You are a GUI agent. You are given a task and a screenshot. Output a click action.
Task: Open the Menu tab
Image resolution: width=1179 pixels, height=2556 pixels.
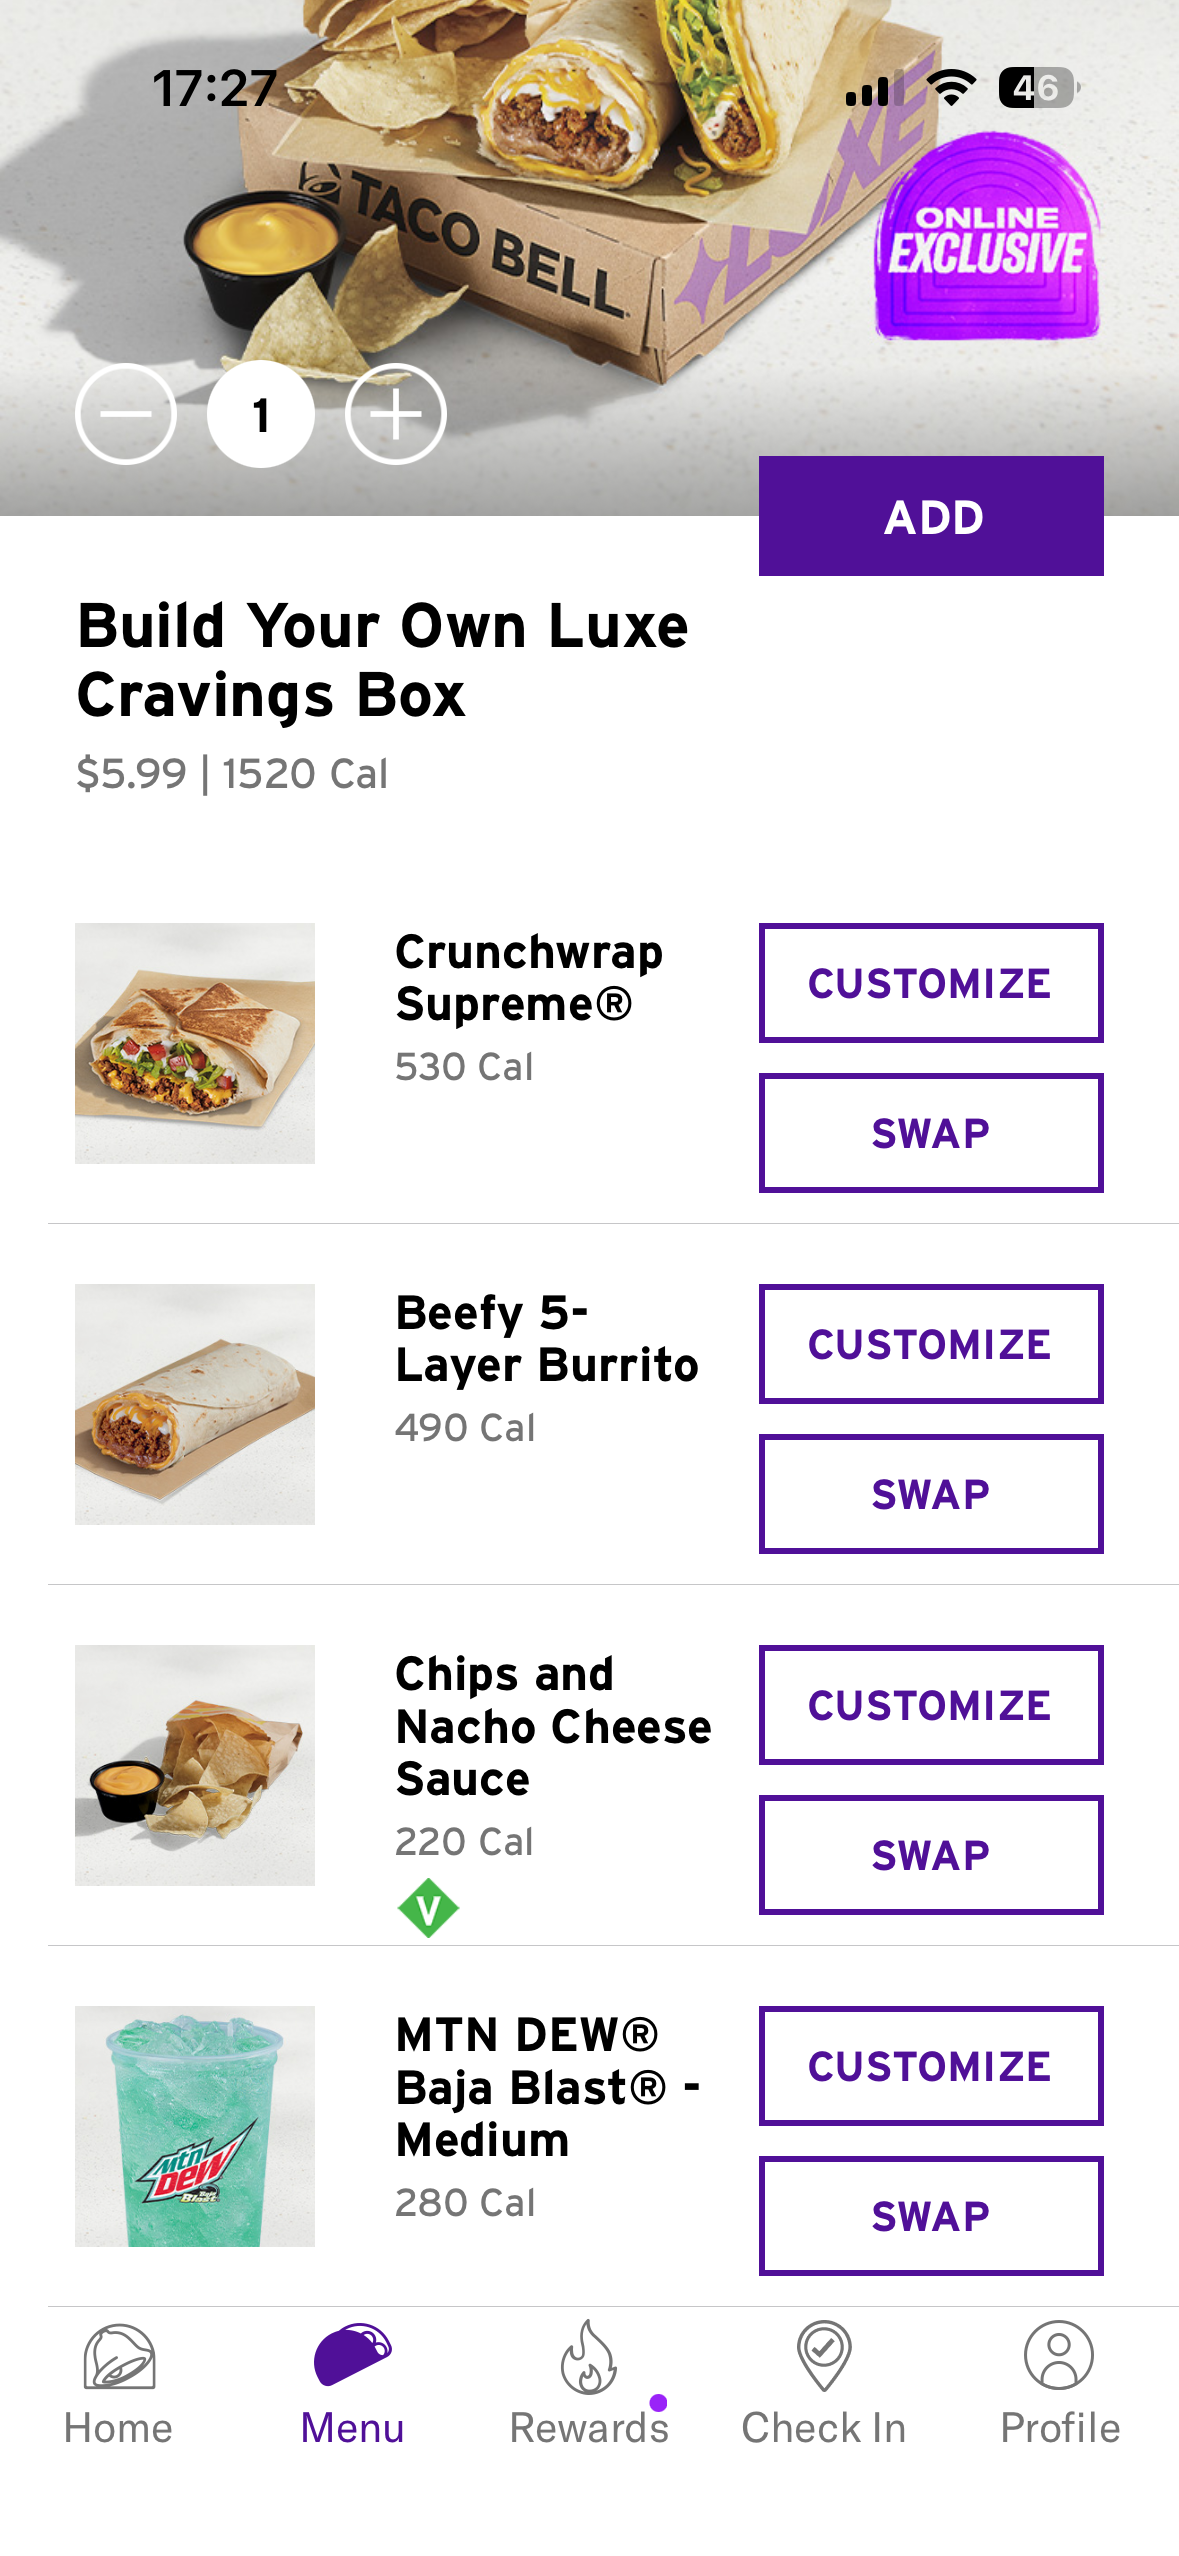352,2357
